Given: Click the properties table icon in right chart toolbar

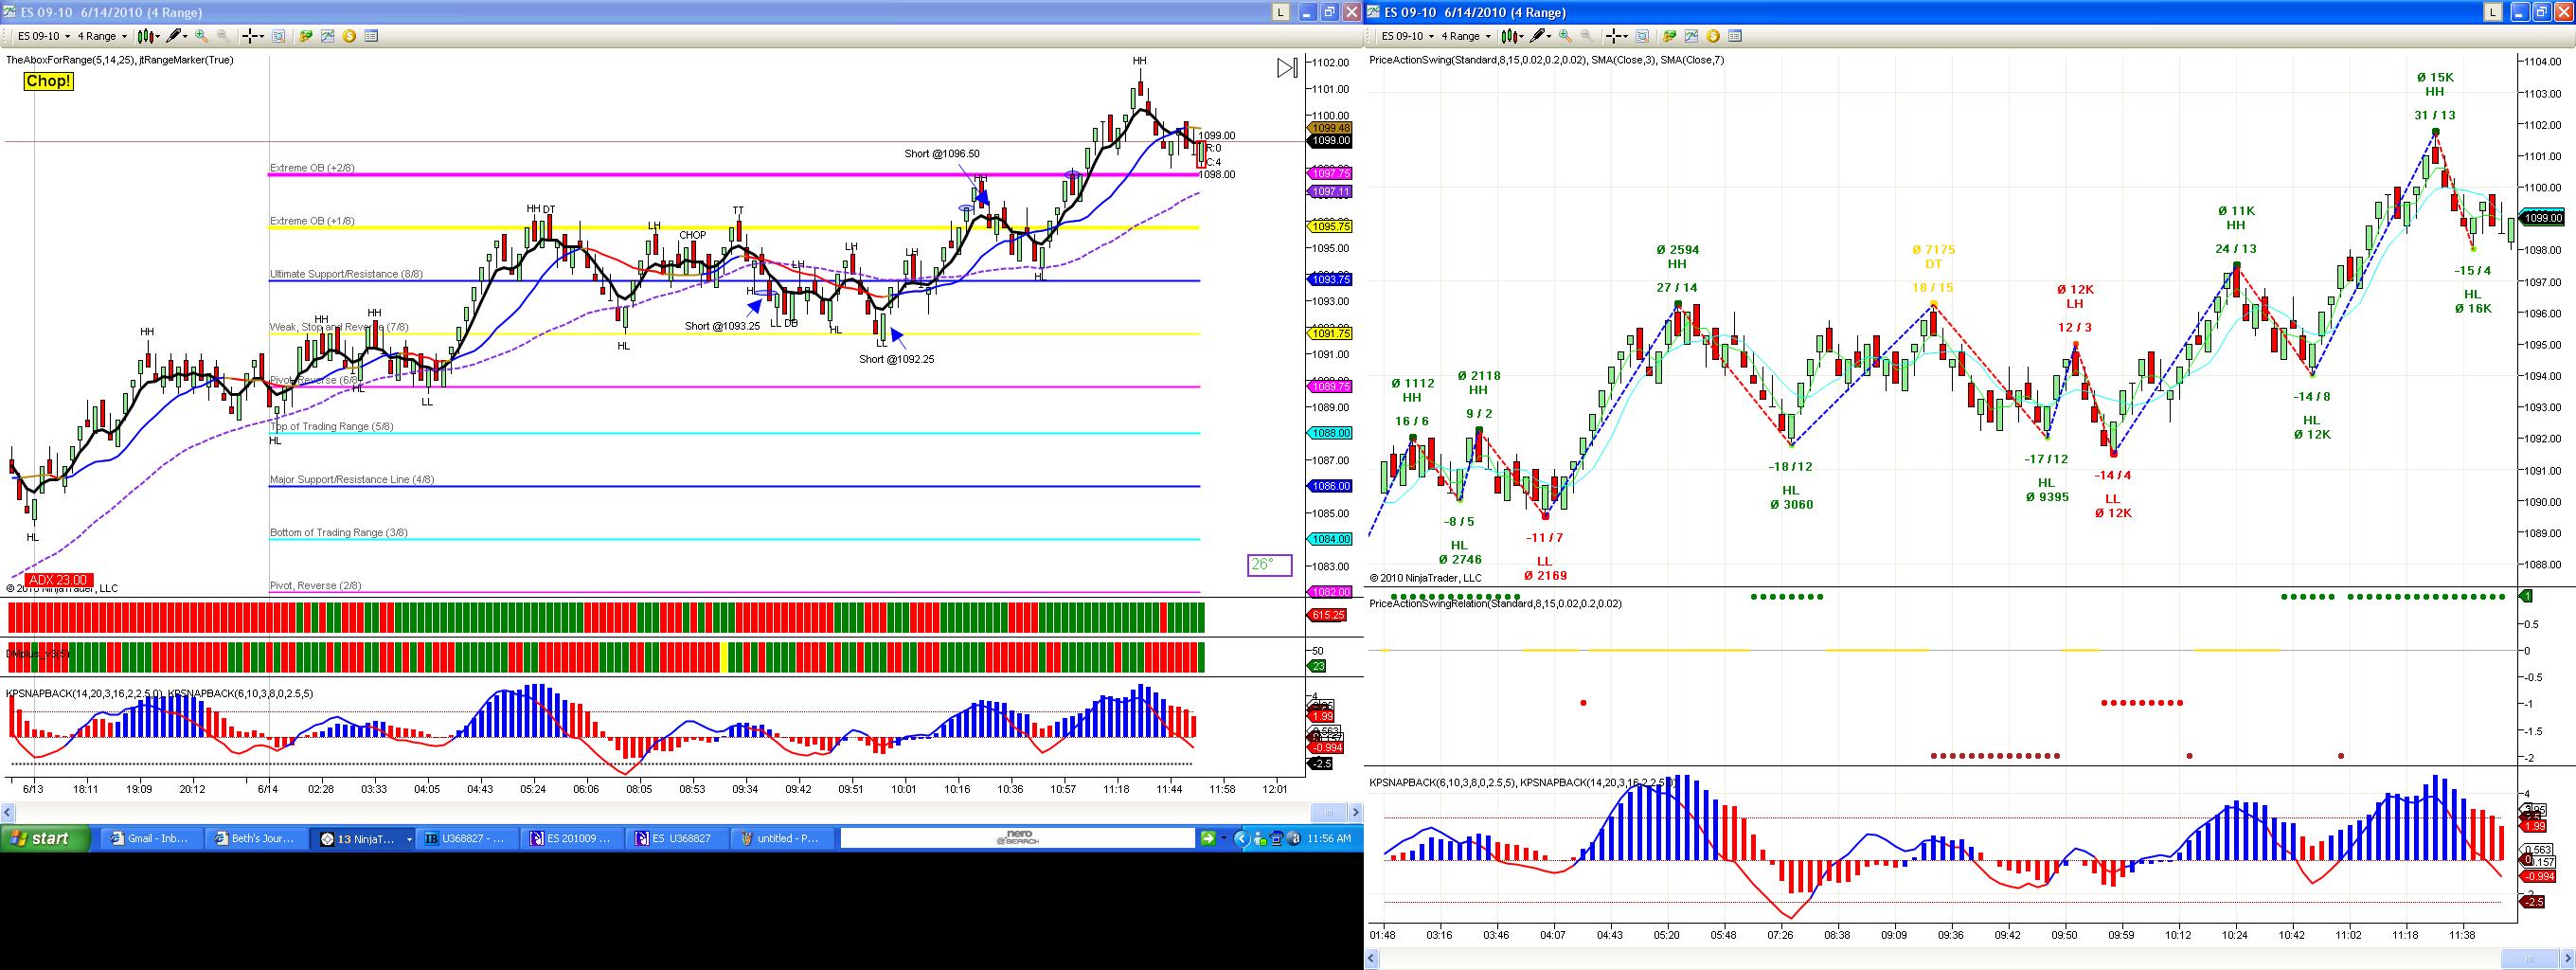Looking at the screenshot, I should (x=1735, y=36).
